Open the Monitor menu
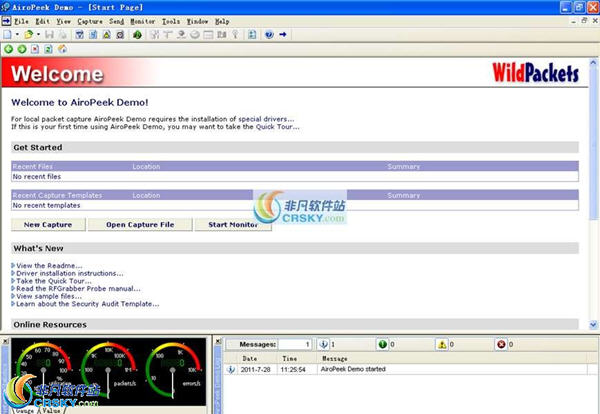The height and width of the screenshot is (414, 600). 143,21
